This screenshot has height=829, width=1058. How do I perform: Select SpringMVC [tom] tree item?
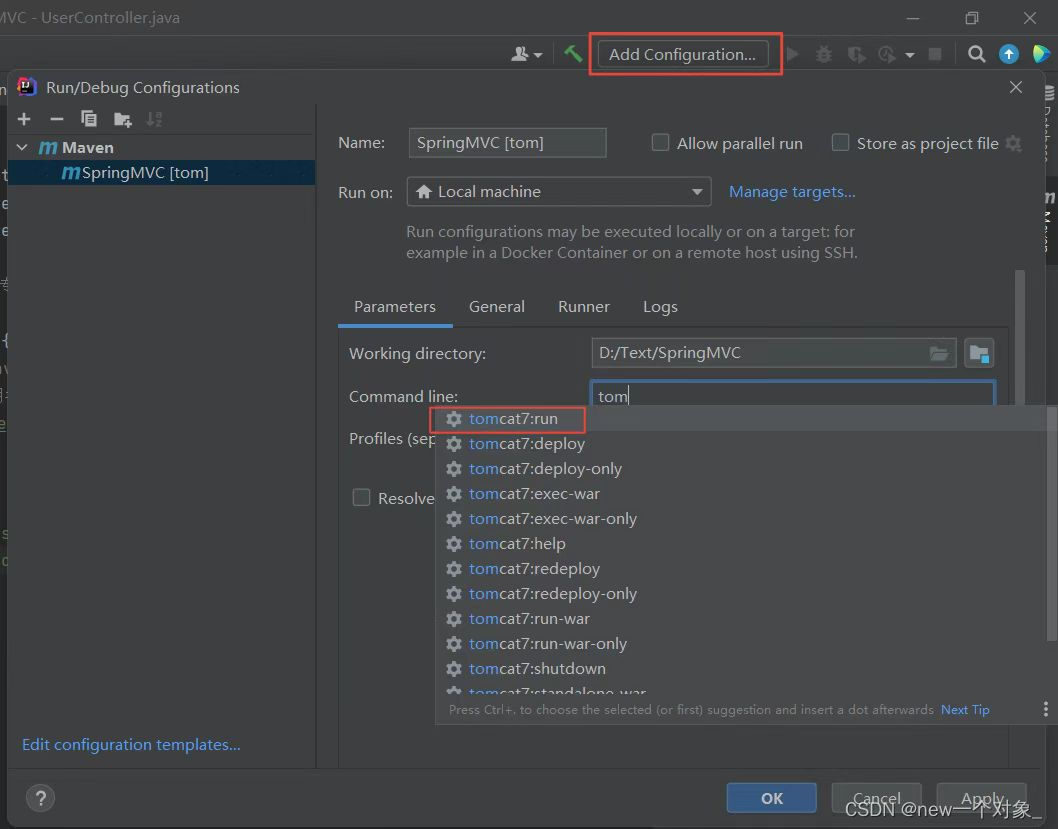(x=161, y=173)
